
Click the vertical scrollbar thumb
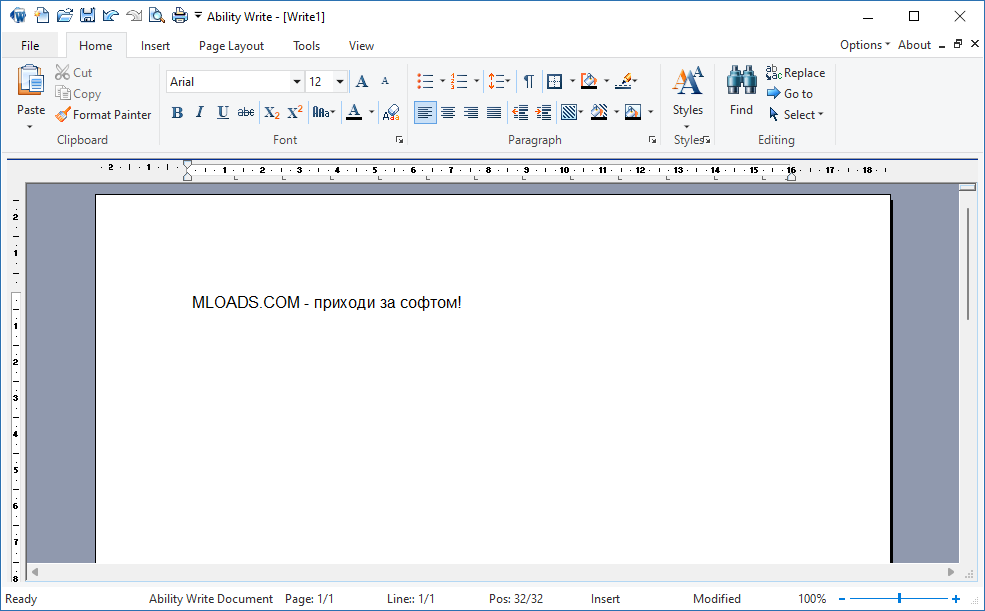(x=967, y=264)
